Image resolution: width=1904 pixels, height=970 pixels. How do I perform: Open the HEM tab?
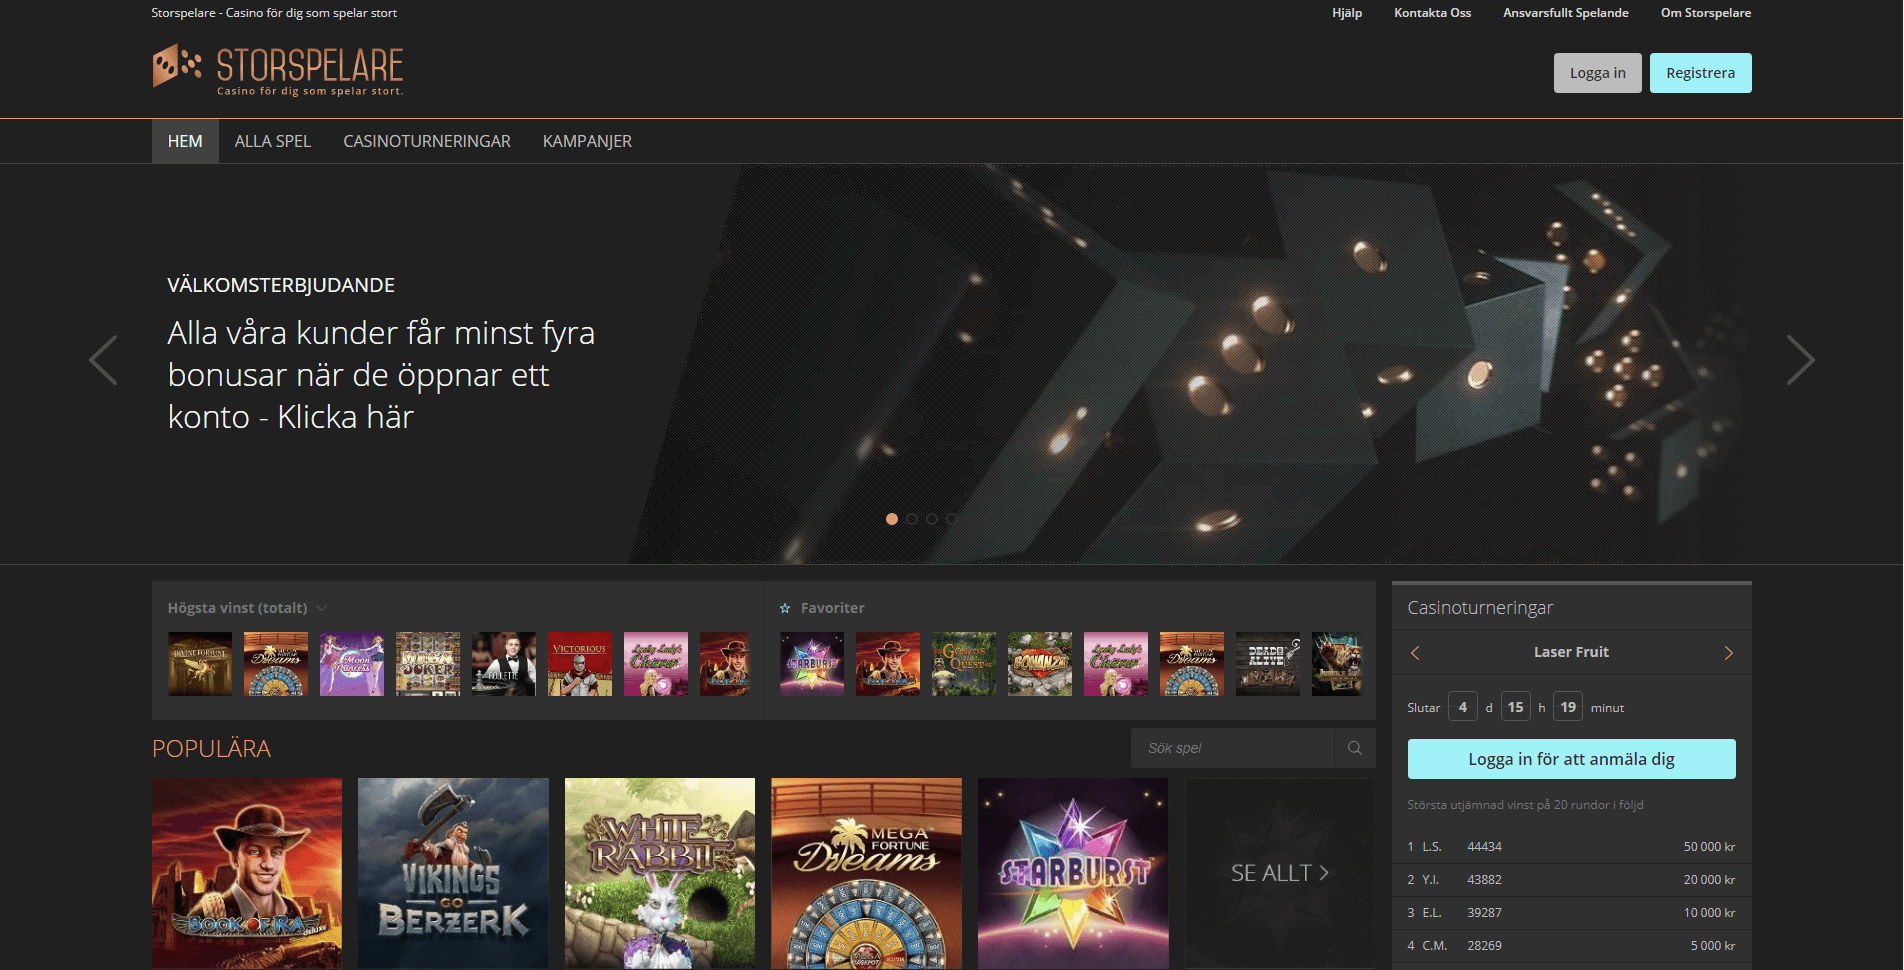[x=185, y=141]
